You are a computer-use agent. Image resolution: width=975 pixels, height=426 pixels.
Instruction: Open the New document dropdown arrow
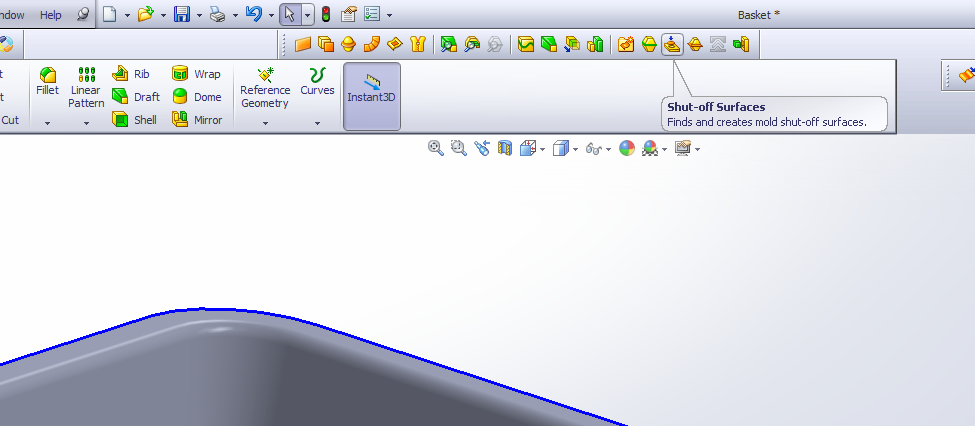(x=127, y=15)
